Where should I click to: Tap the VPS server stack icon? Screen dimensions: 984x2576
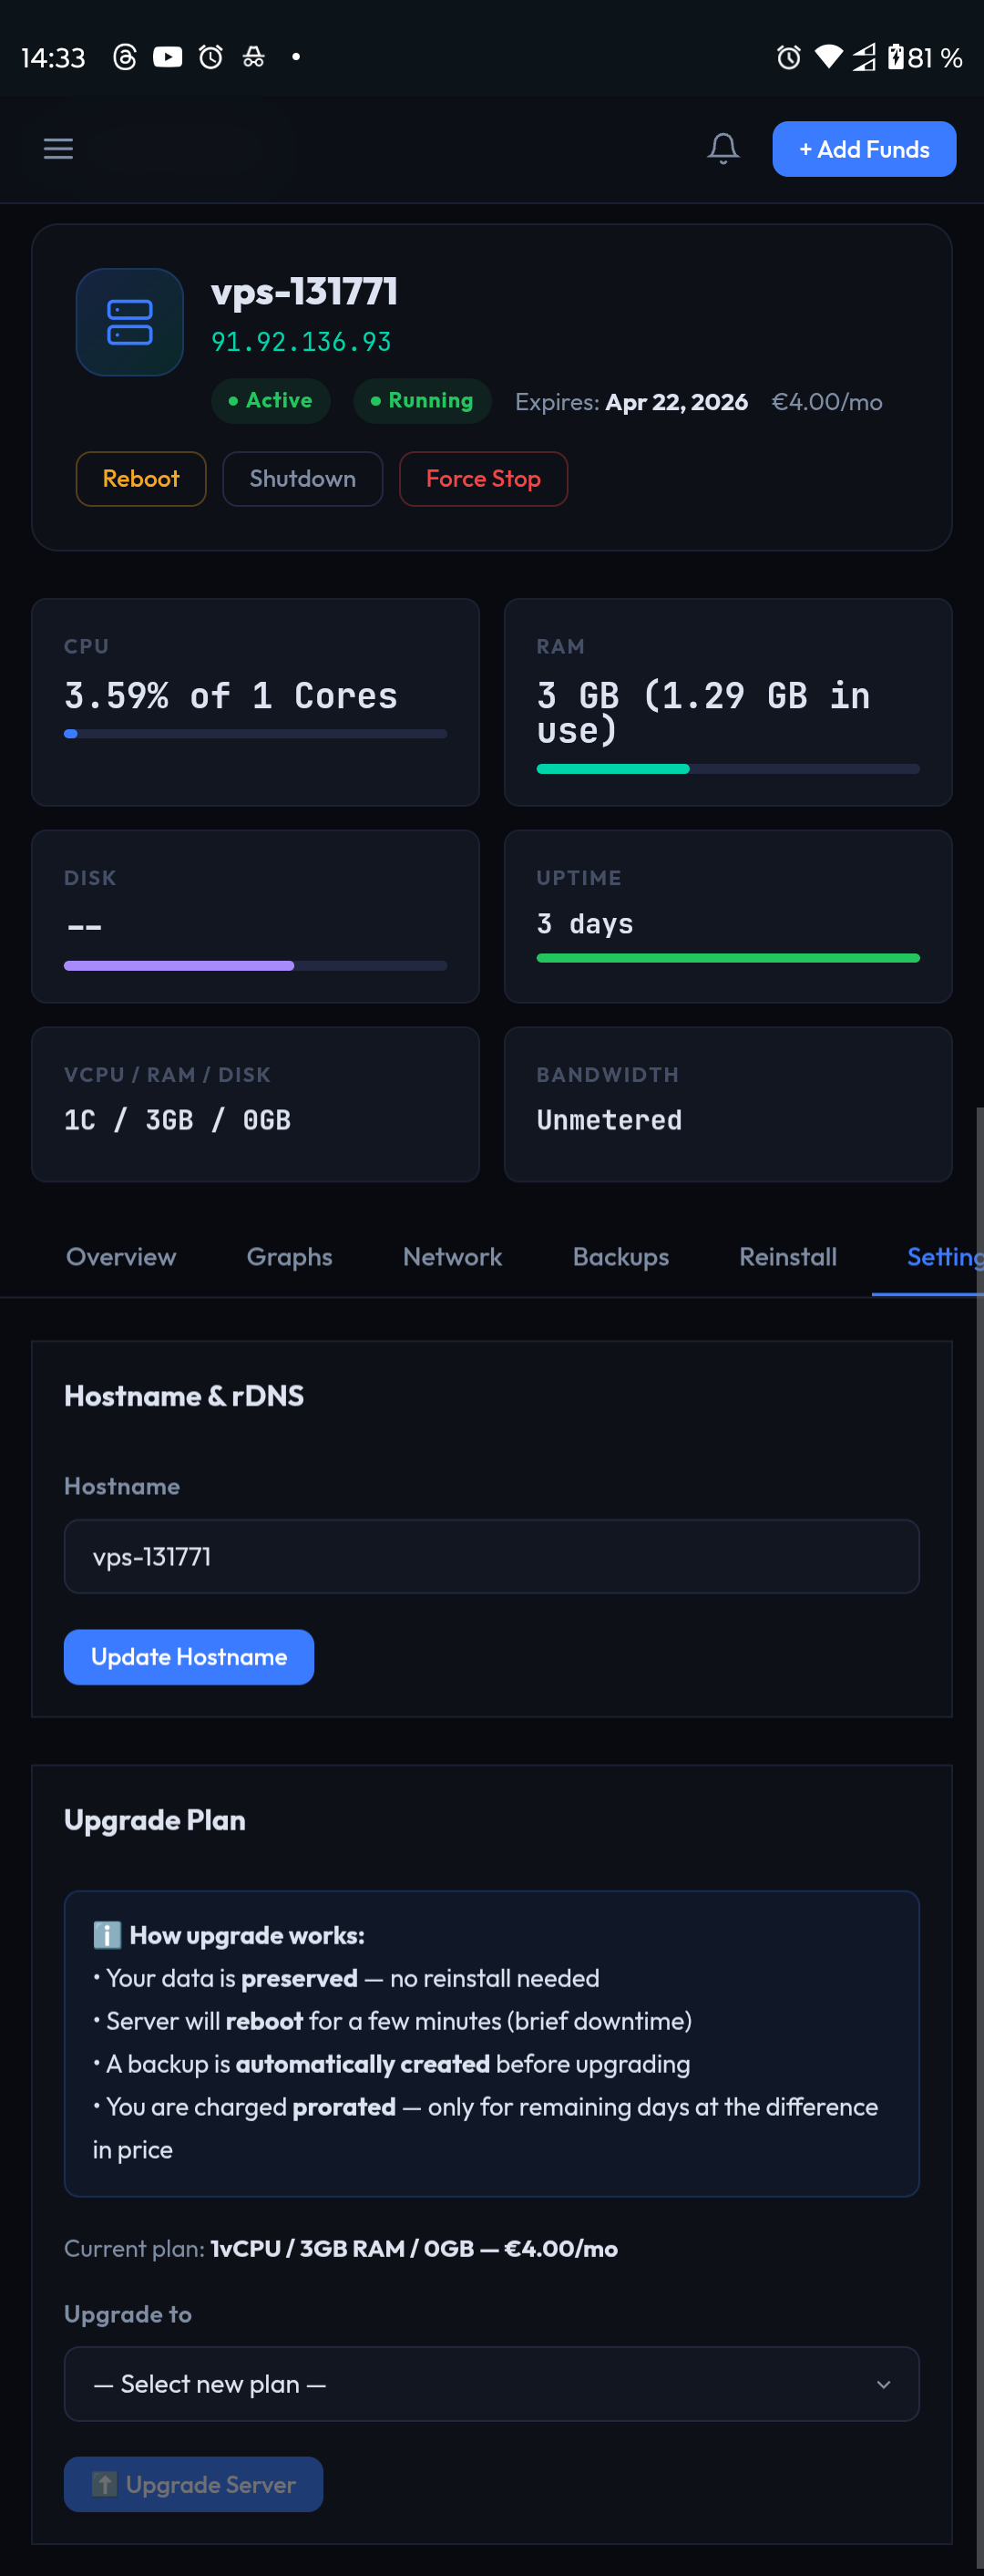pyautogui.click(x=130, y=322)
